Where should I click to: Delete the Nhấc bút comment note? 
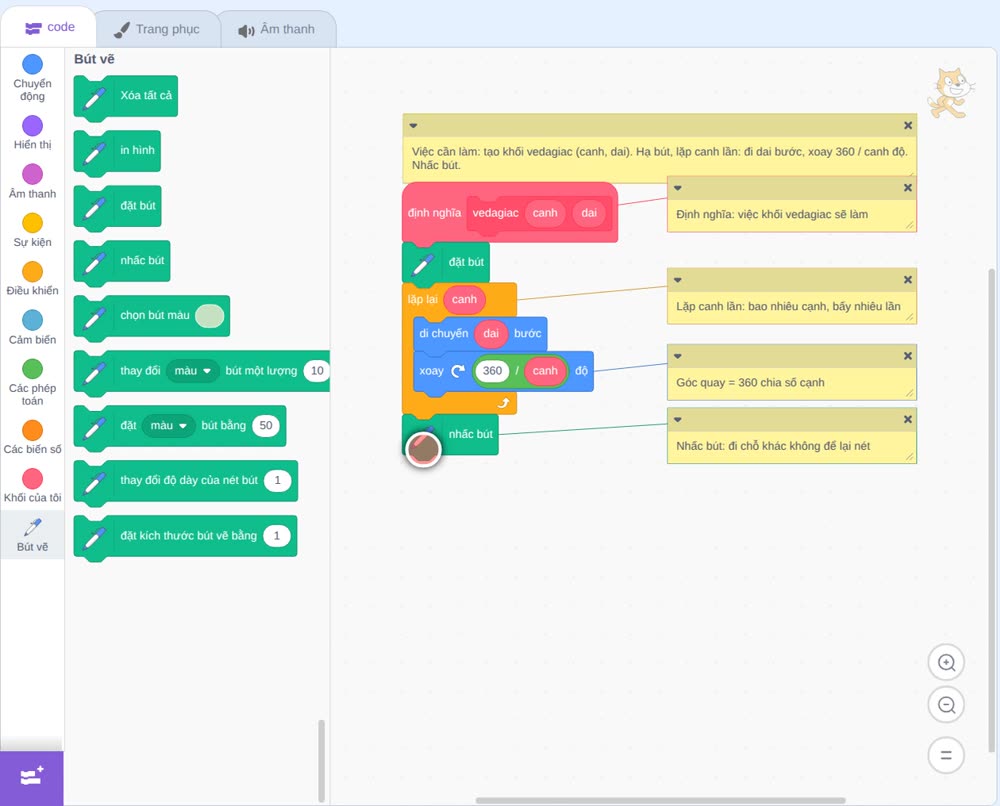click(908, 420)
